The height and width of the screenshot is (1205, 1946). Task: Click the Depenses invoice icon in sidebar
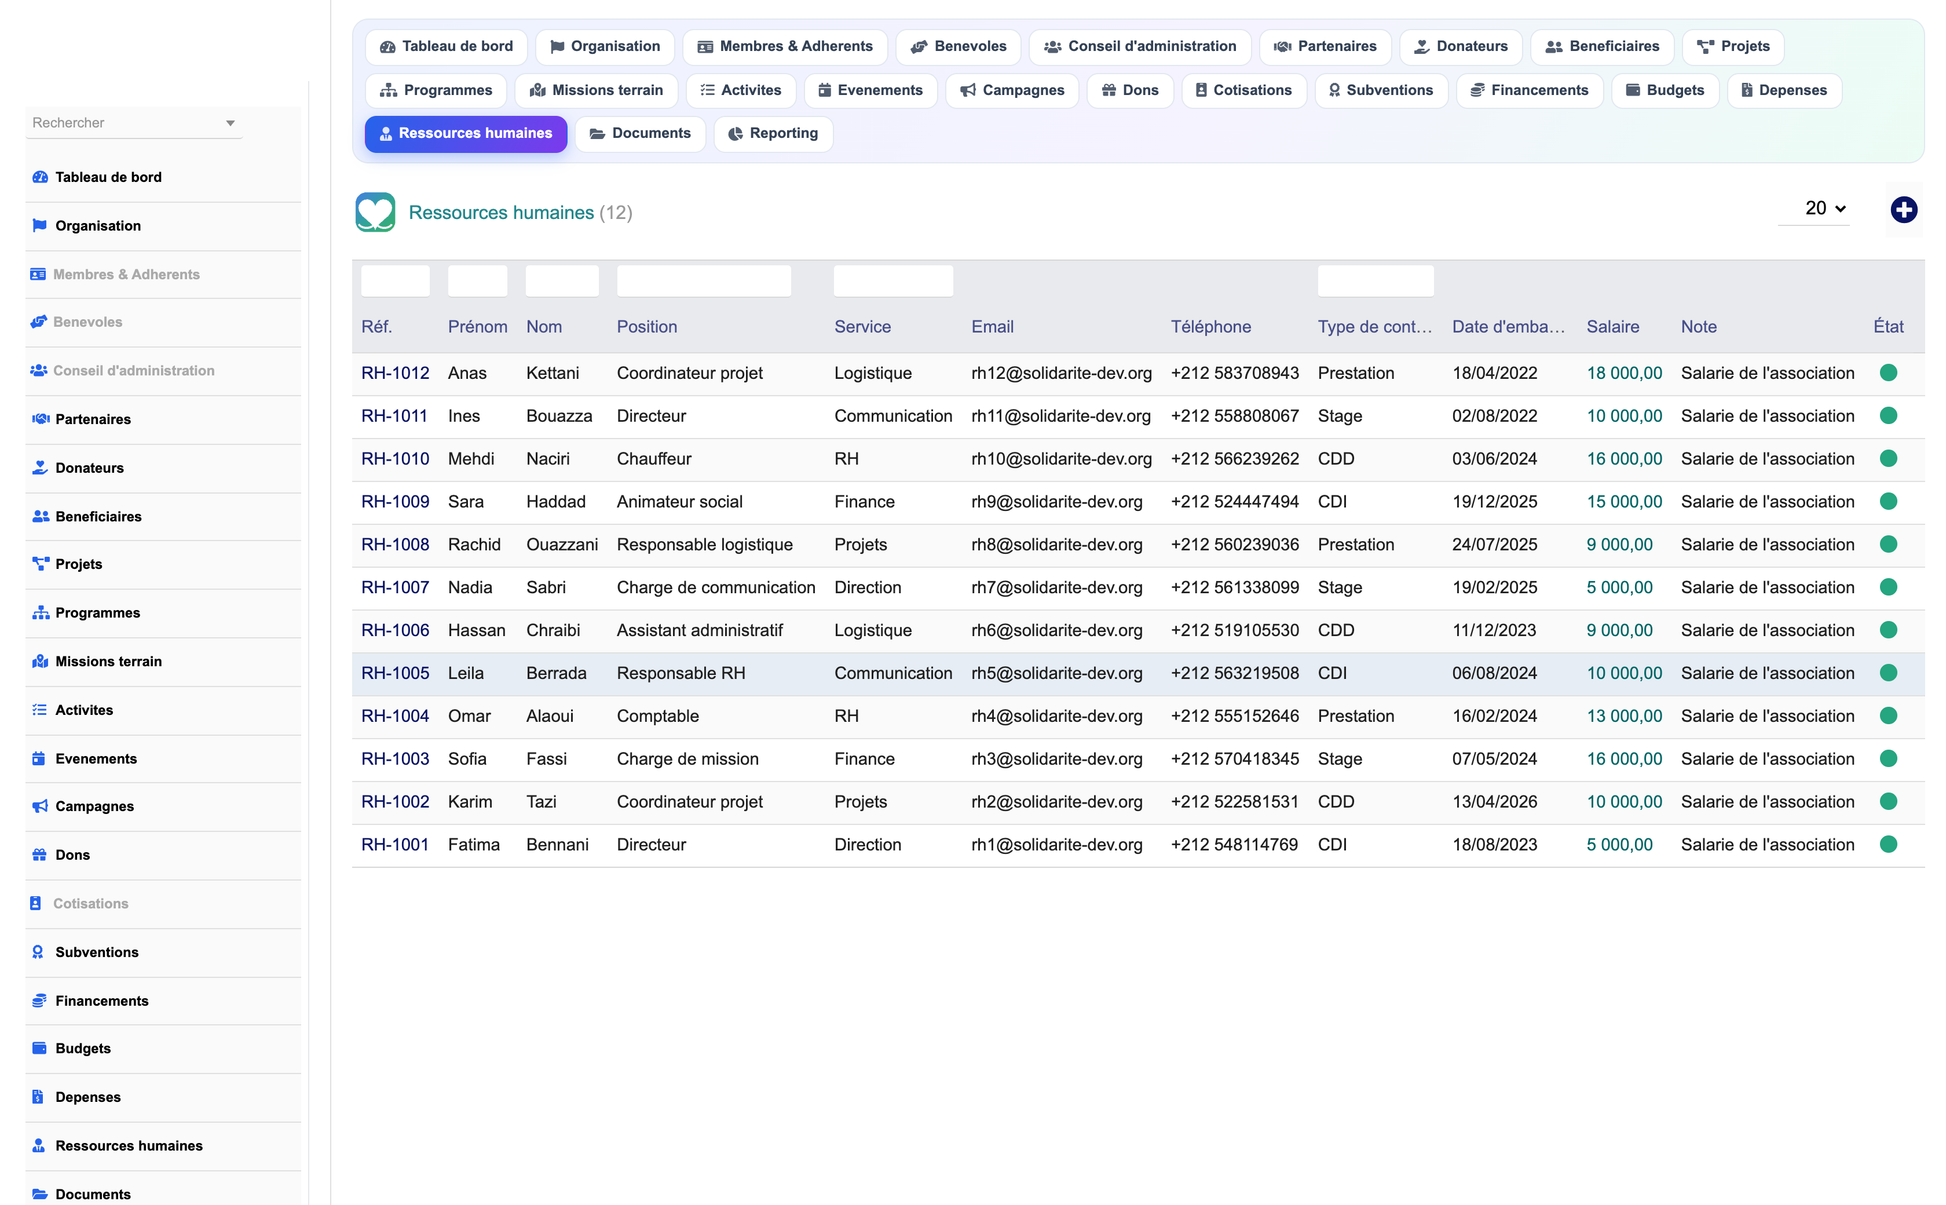coord(38,1097)
